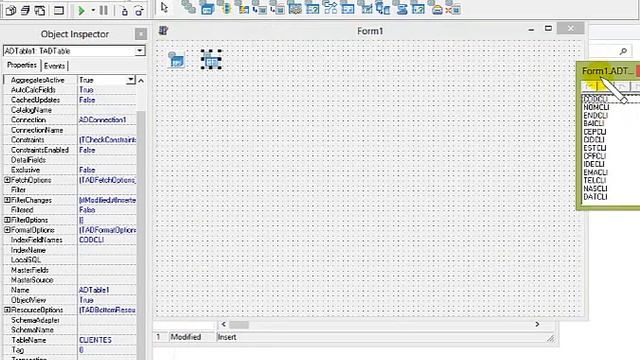Click the search magnifier icon
This screenshot has width=640, height=360.
[623, 51]
